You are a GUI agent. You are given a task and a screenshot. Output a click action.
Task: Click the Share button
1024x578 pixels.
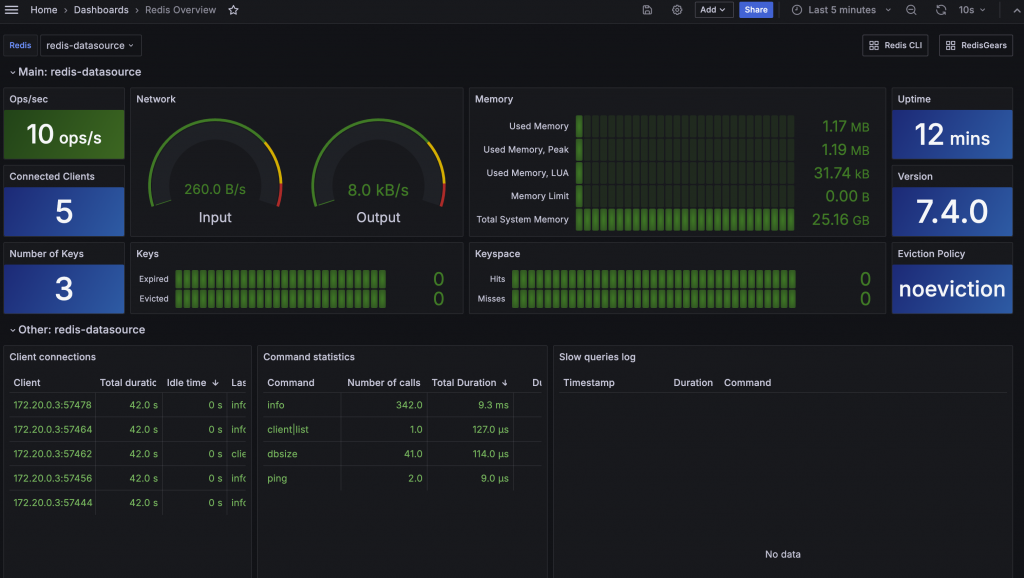point(756,10)
